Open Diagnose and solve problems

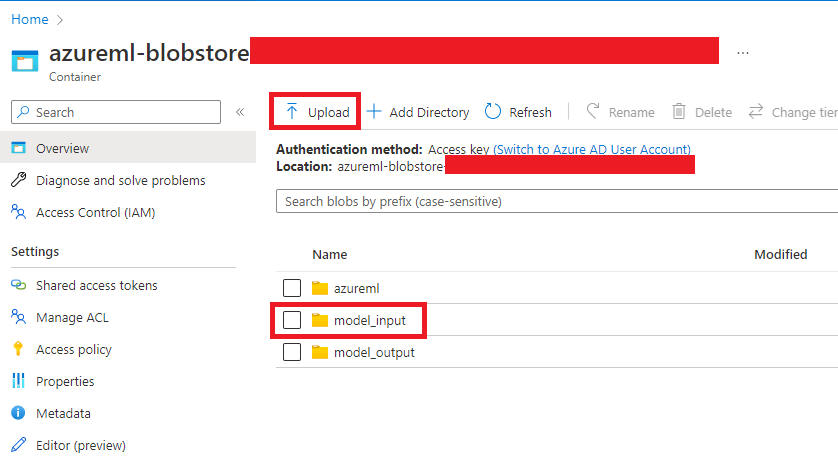[120, 180]
